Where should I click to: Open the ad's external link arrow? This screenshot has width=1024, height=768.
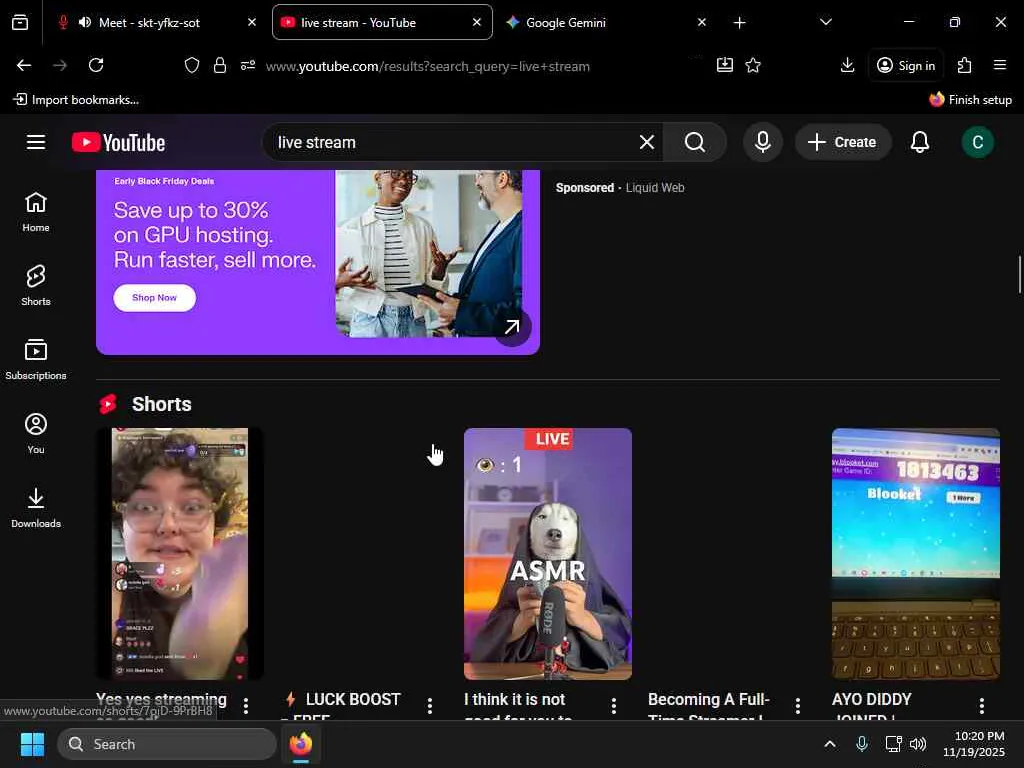(x=512, y=327)
